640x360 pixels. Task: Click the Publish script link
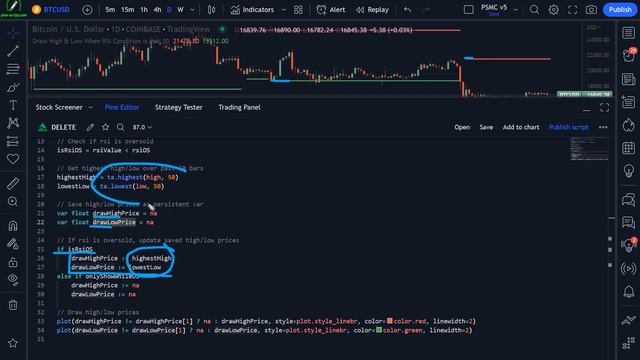tap(569, 127)
